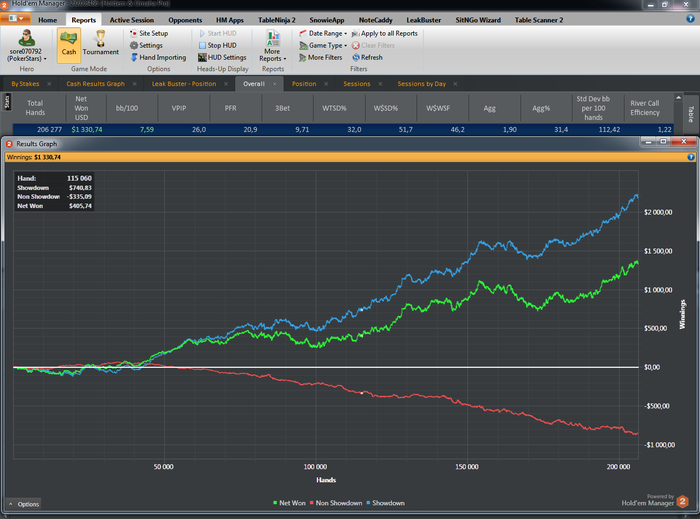Image resolution: width=700 pixels, height=519 pixels.
Task: Open the More Reports dropdown
Action: coord(272,46)
